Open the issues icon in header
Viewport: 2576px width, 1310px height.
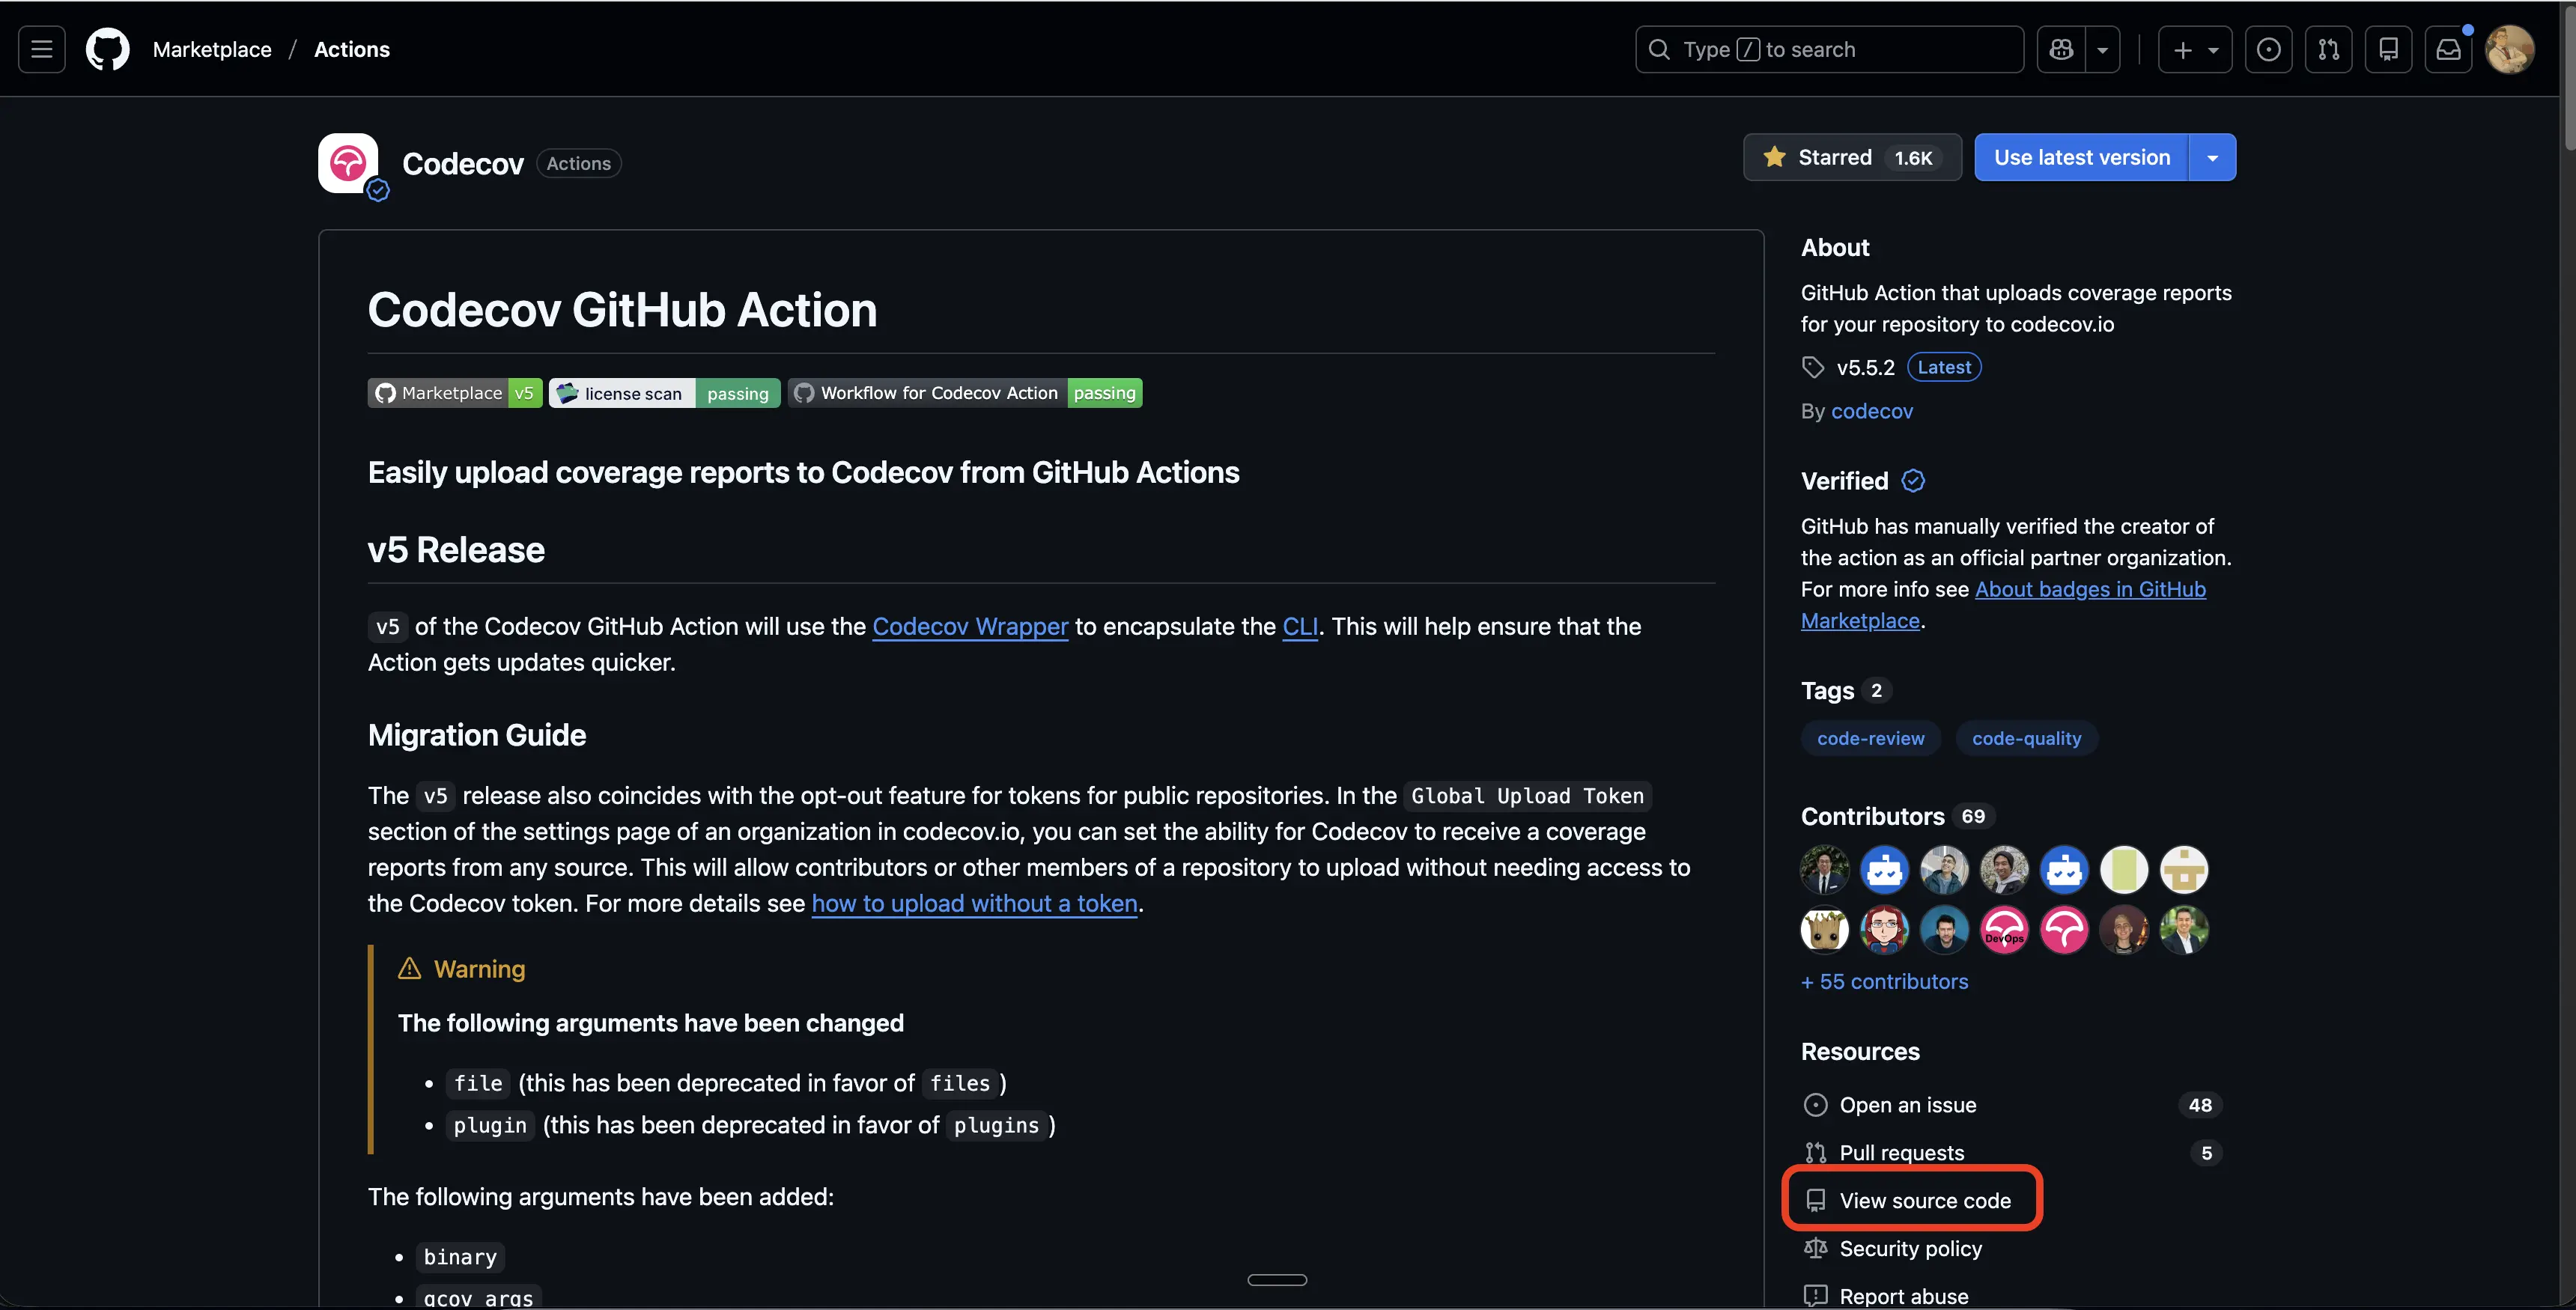point(2268,49)
